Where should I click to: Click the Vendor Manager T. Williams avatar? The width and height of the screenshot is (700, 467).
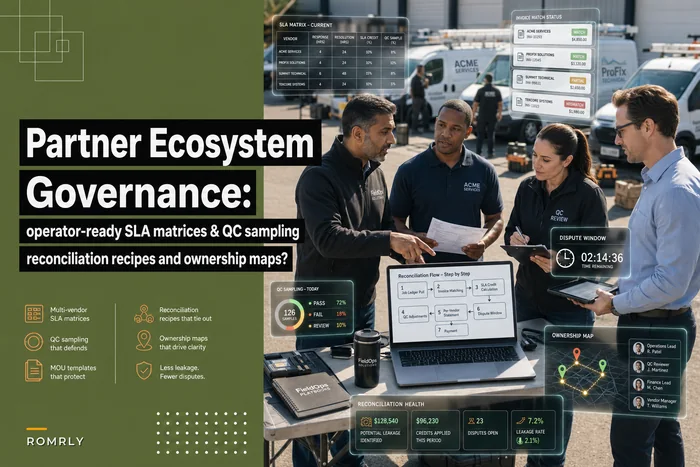638,402
